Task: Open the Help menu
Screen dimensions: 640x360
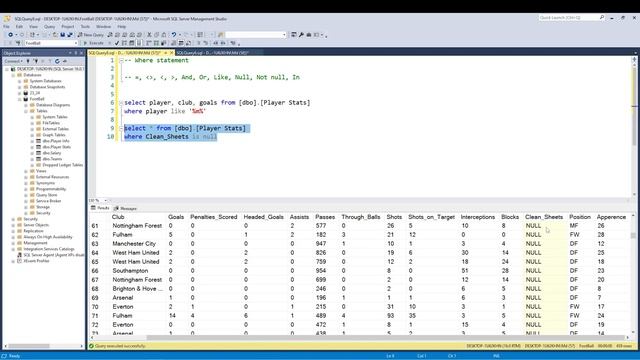Action: (x=122, y=27)
